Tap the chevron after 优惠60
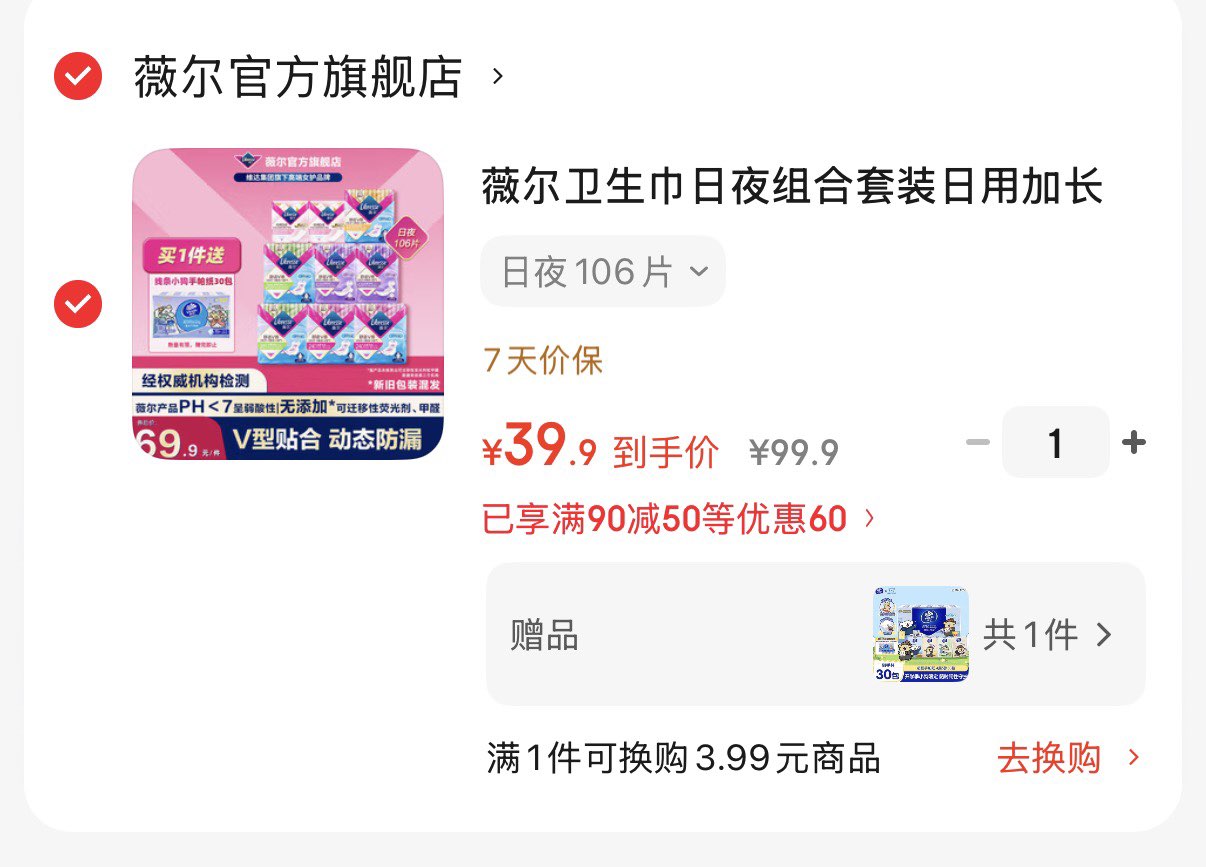 868,518
